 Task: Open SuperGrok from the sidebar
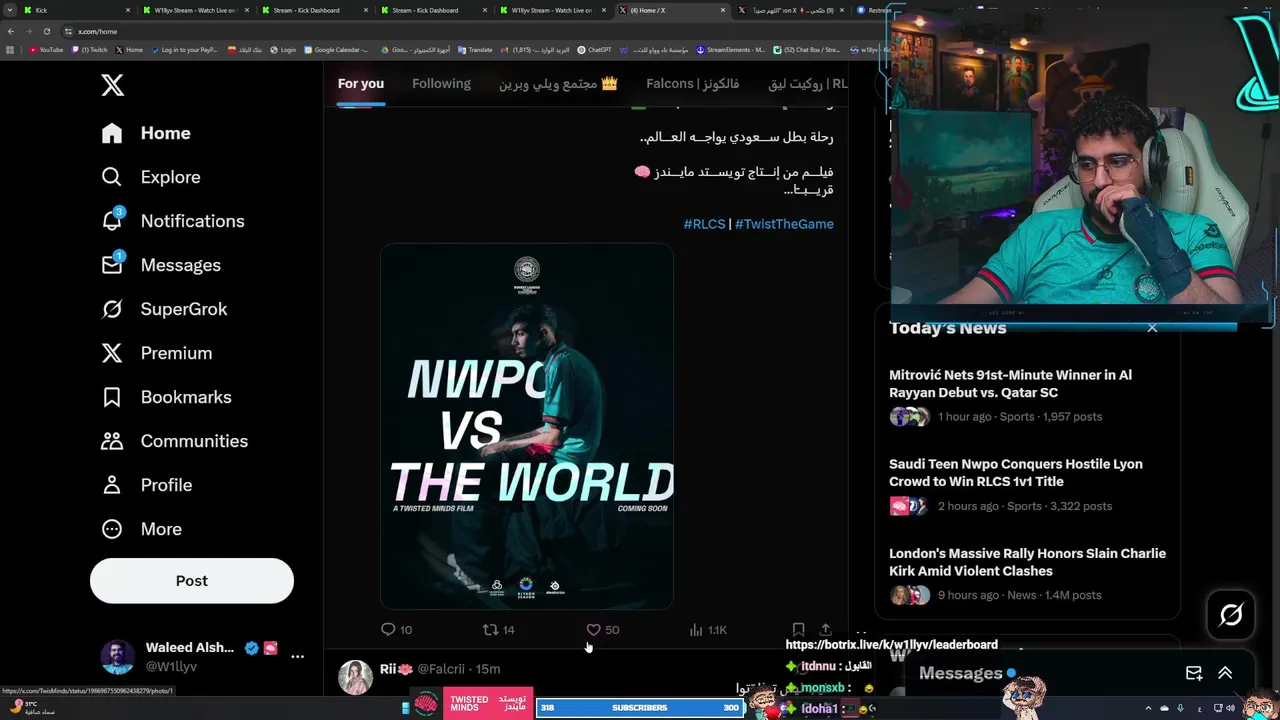pyautogui.click(x=164, y=309)
